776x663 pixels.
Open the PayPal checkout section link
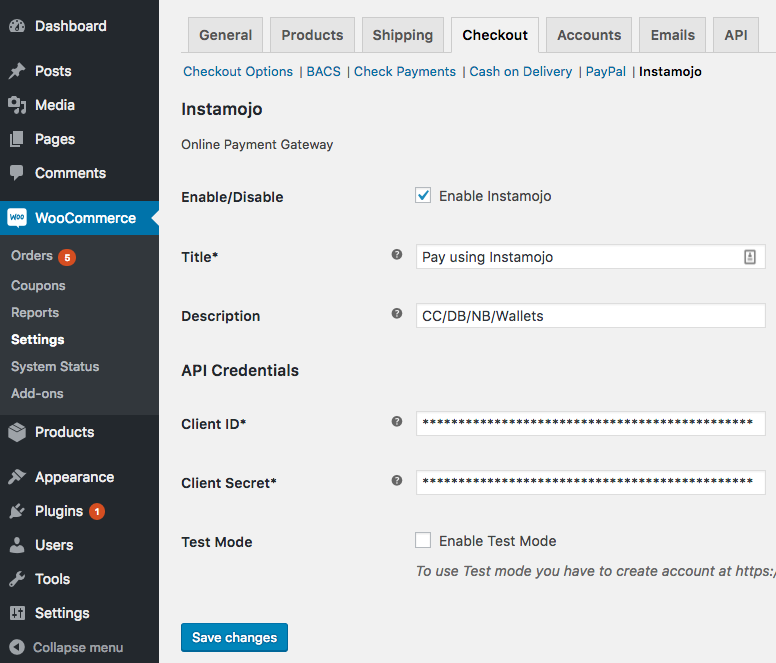(606, 72)
